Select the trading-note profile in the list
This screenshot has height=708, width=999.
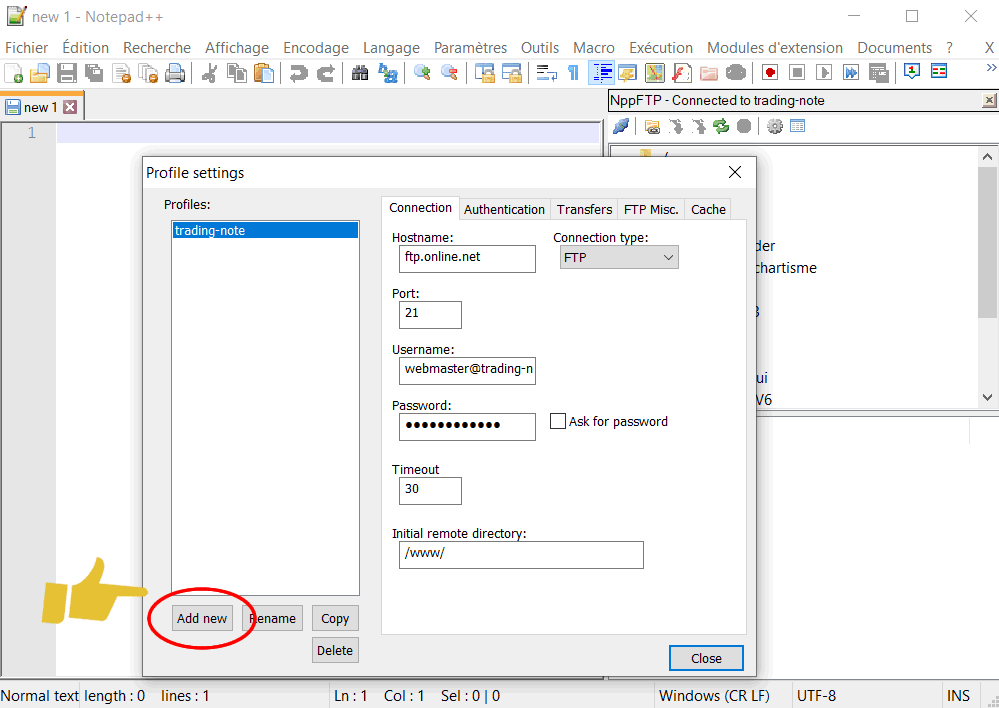point(265,231)
